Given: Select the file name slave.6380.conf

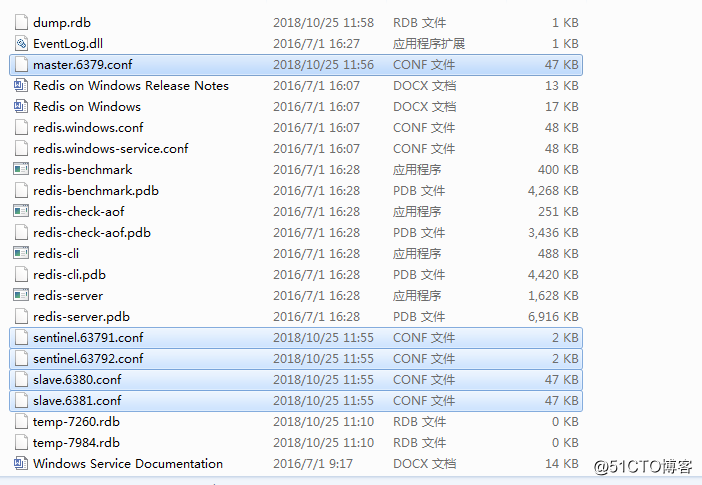Looking at the screenshot, I should (x=77, y=380).
